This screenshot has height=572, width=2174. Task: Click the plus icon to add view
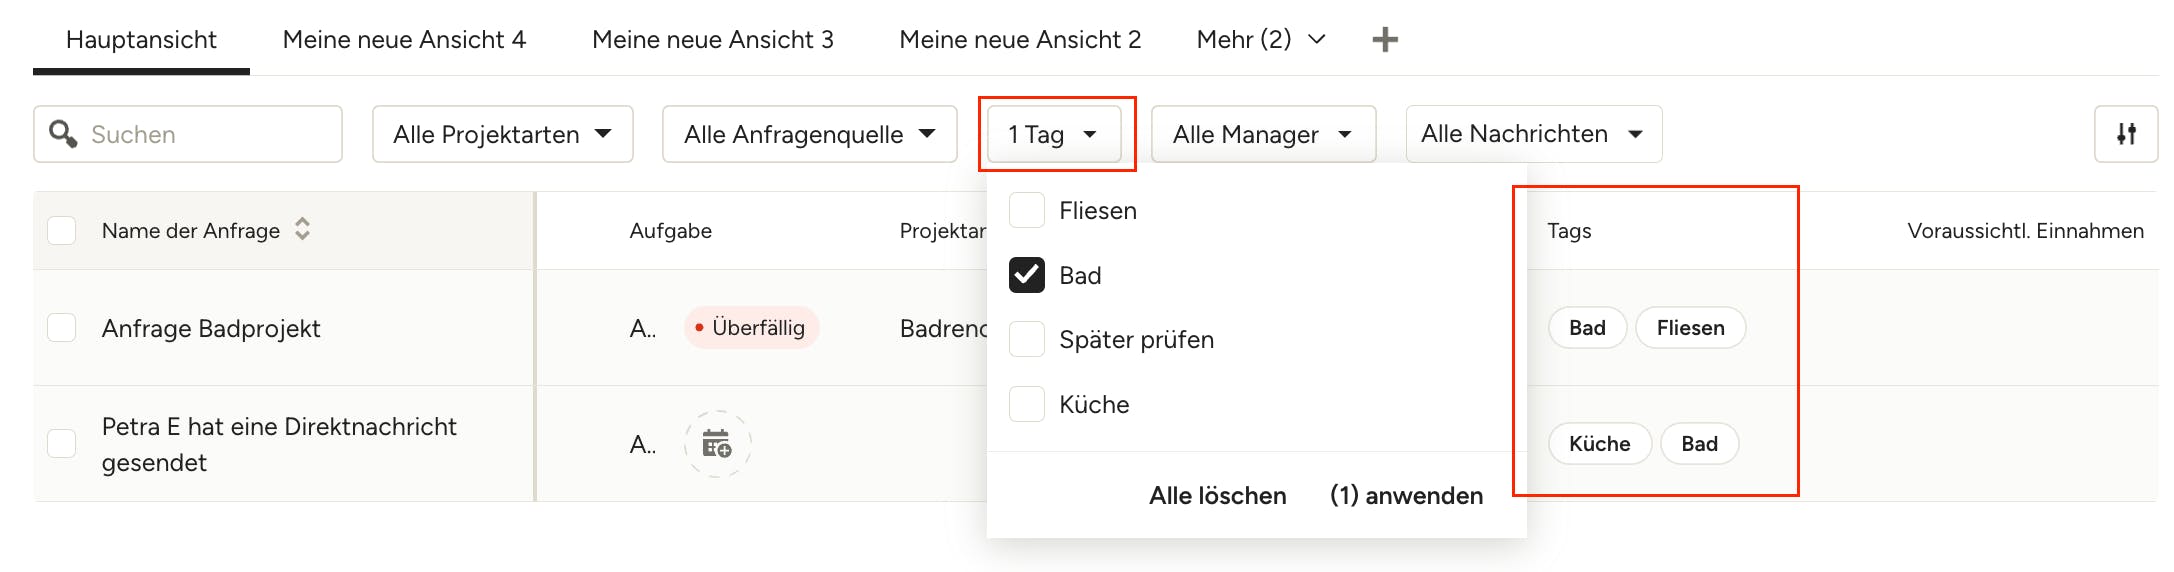coord(1385,40)
